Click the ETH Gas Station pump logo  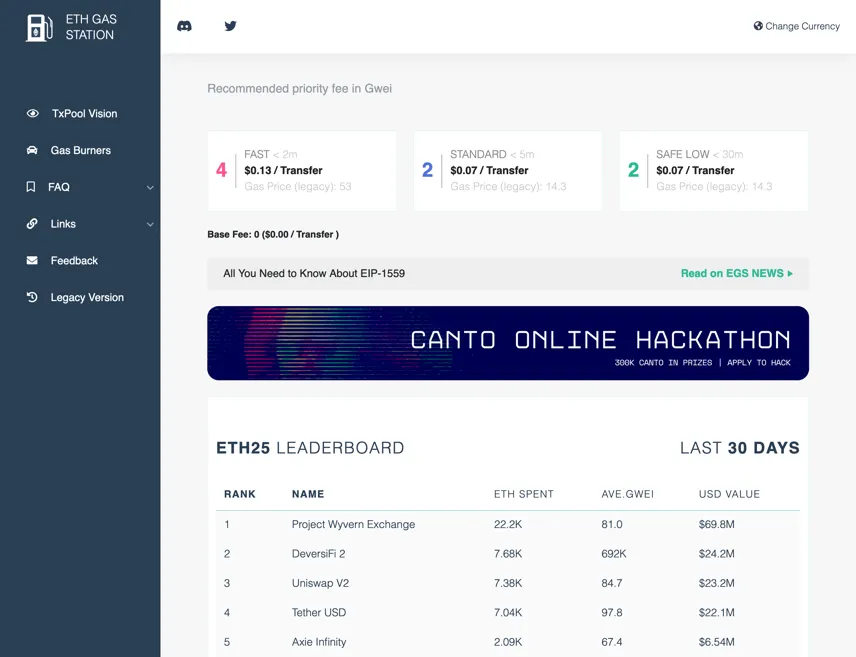(39, 27)
